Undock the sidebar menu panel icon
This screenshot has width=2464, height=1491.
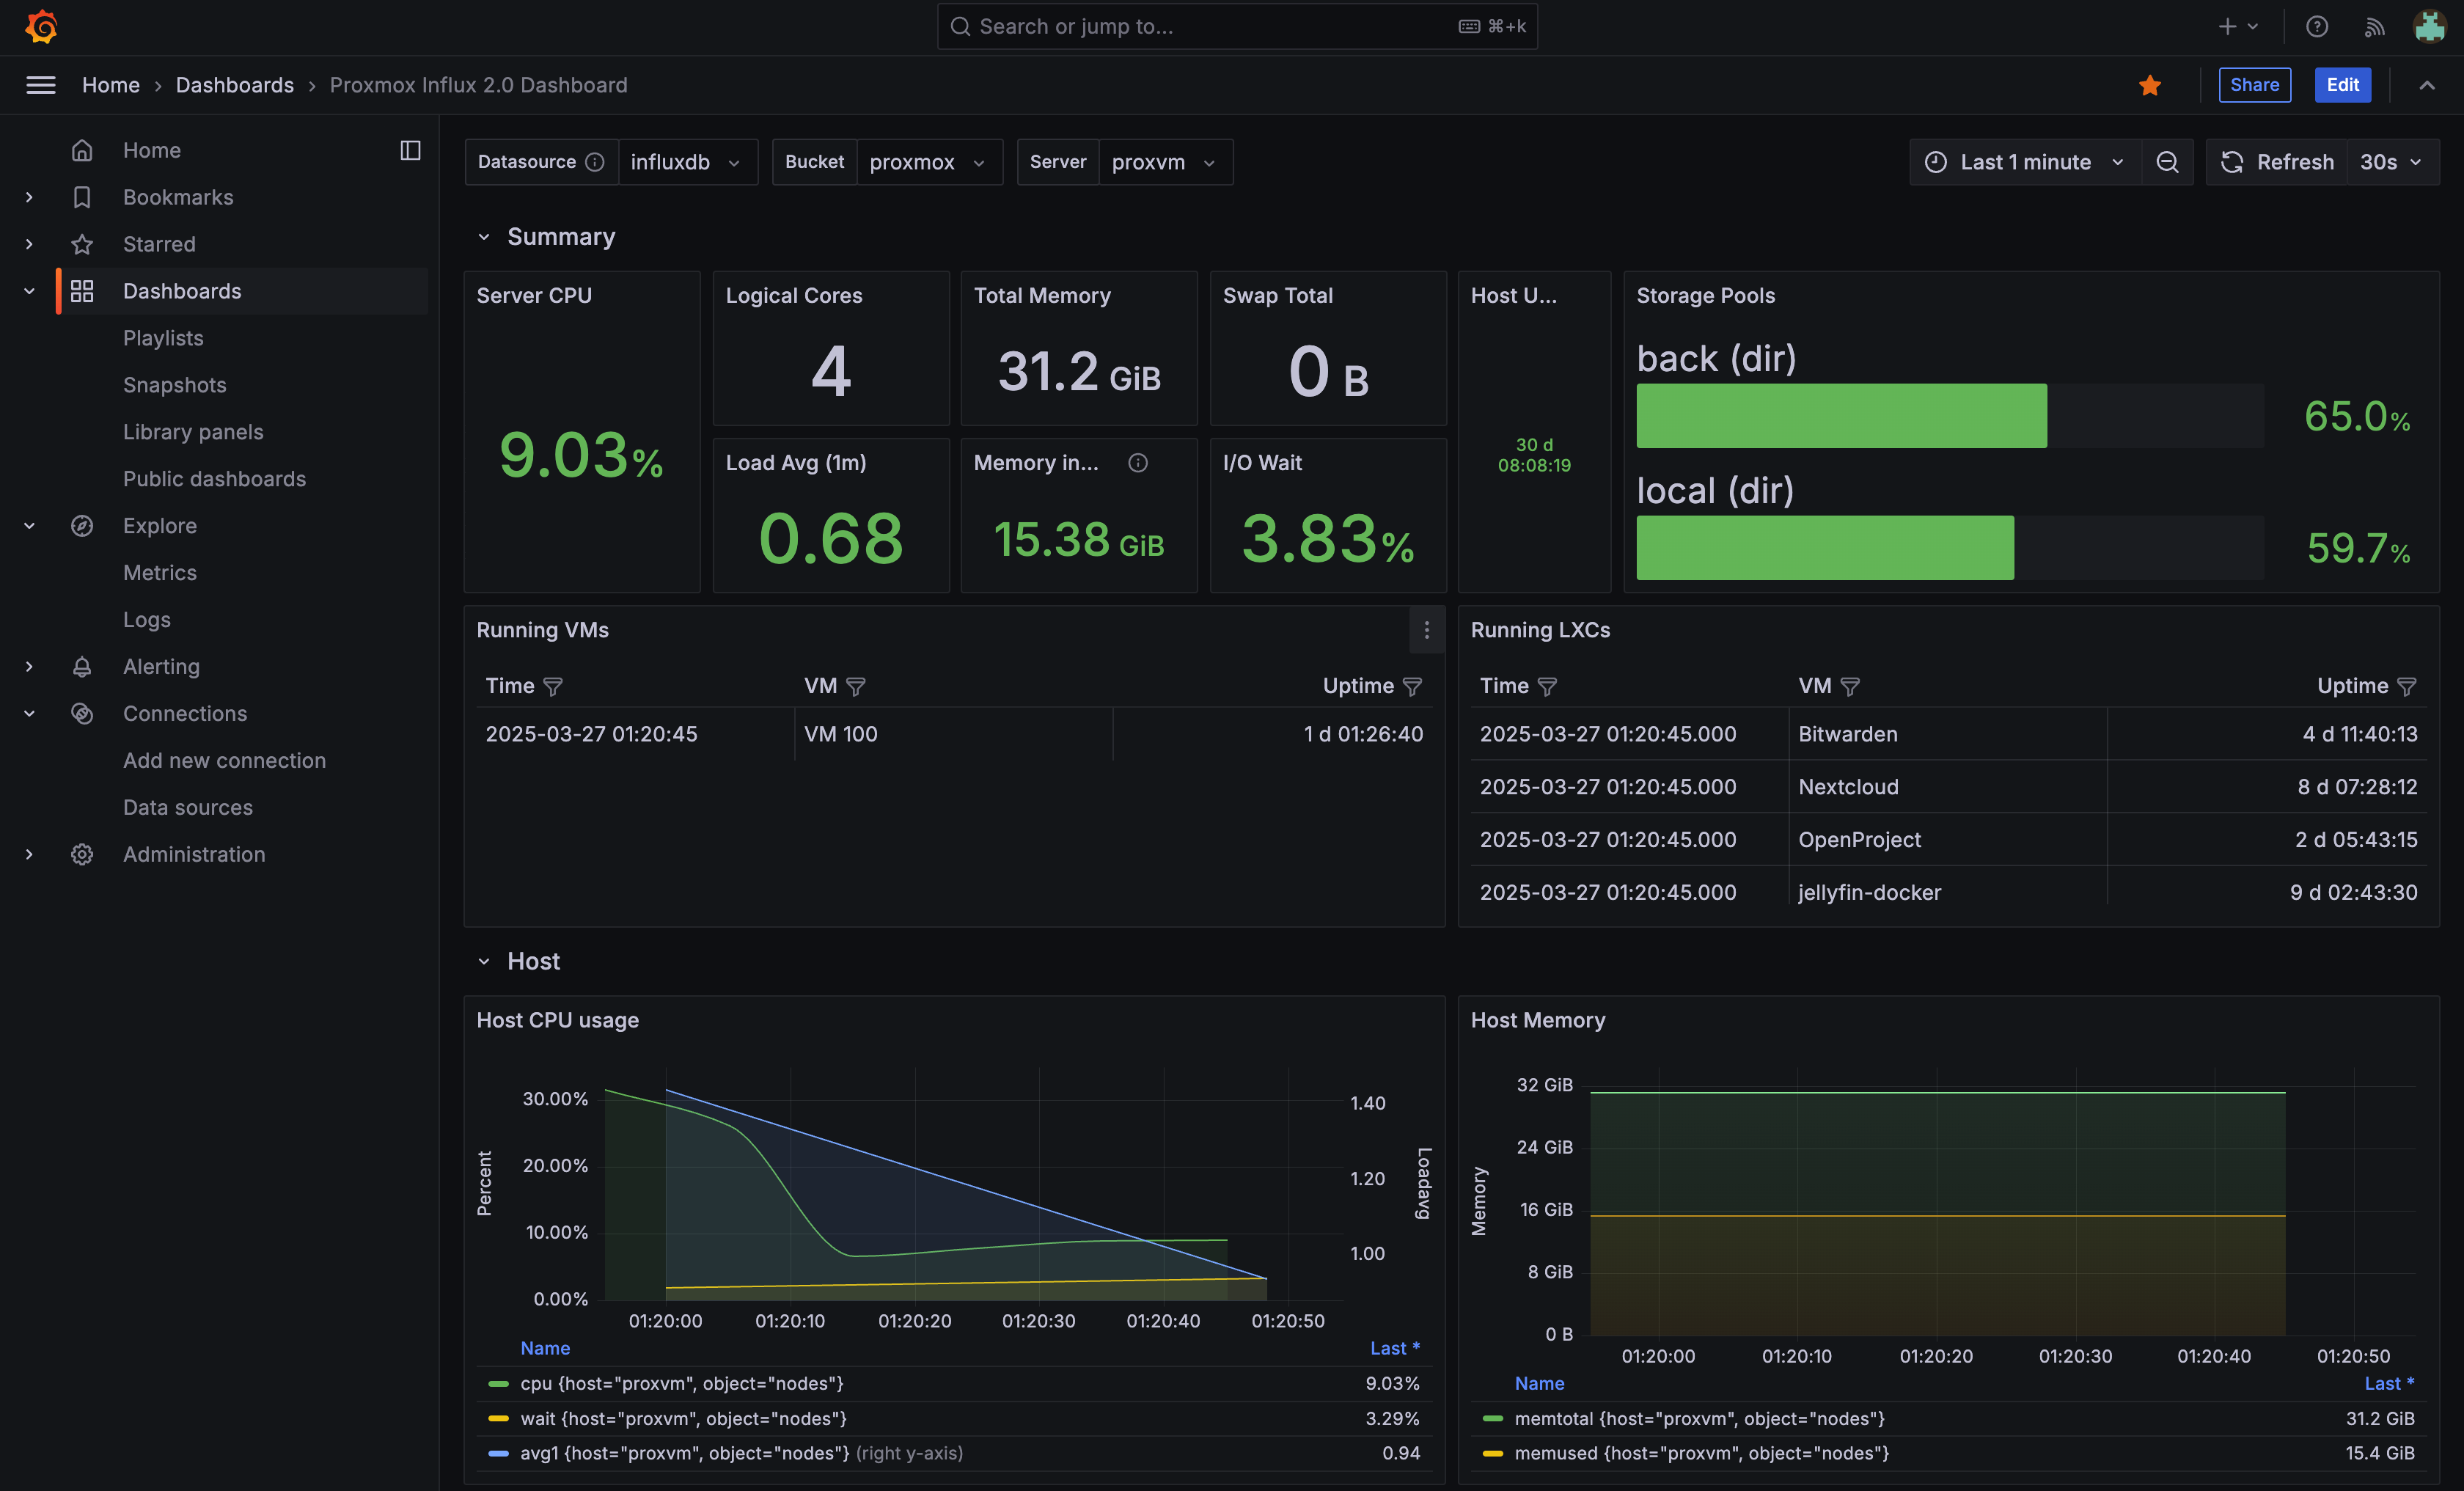pyautogui.click(x=410, y=150)
